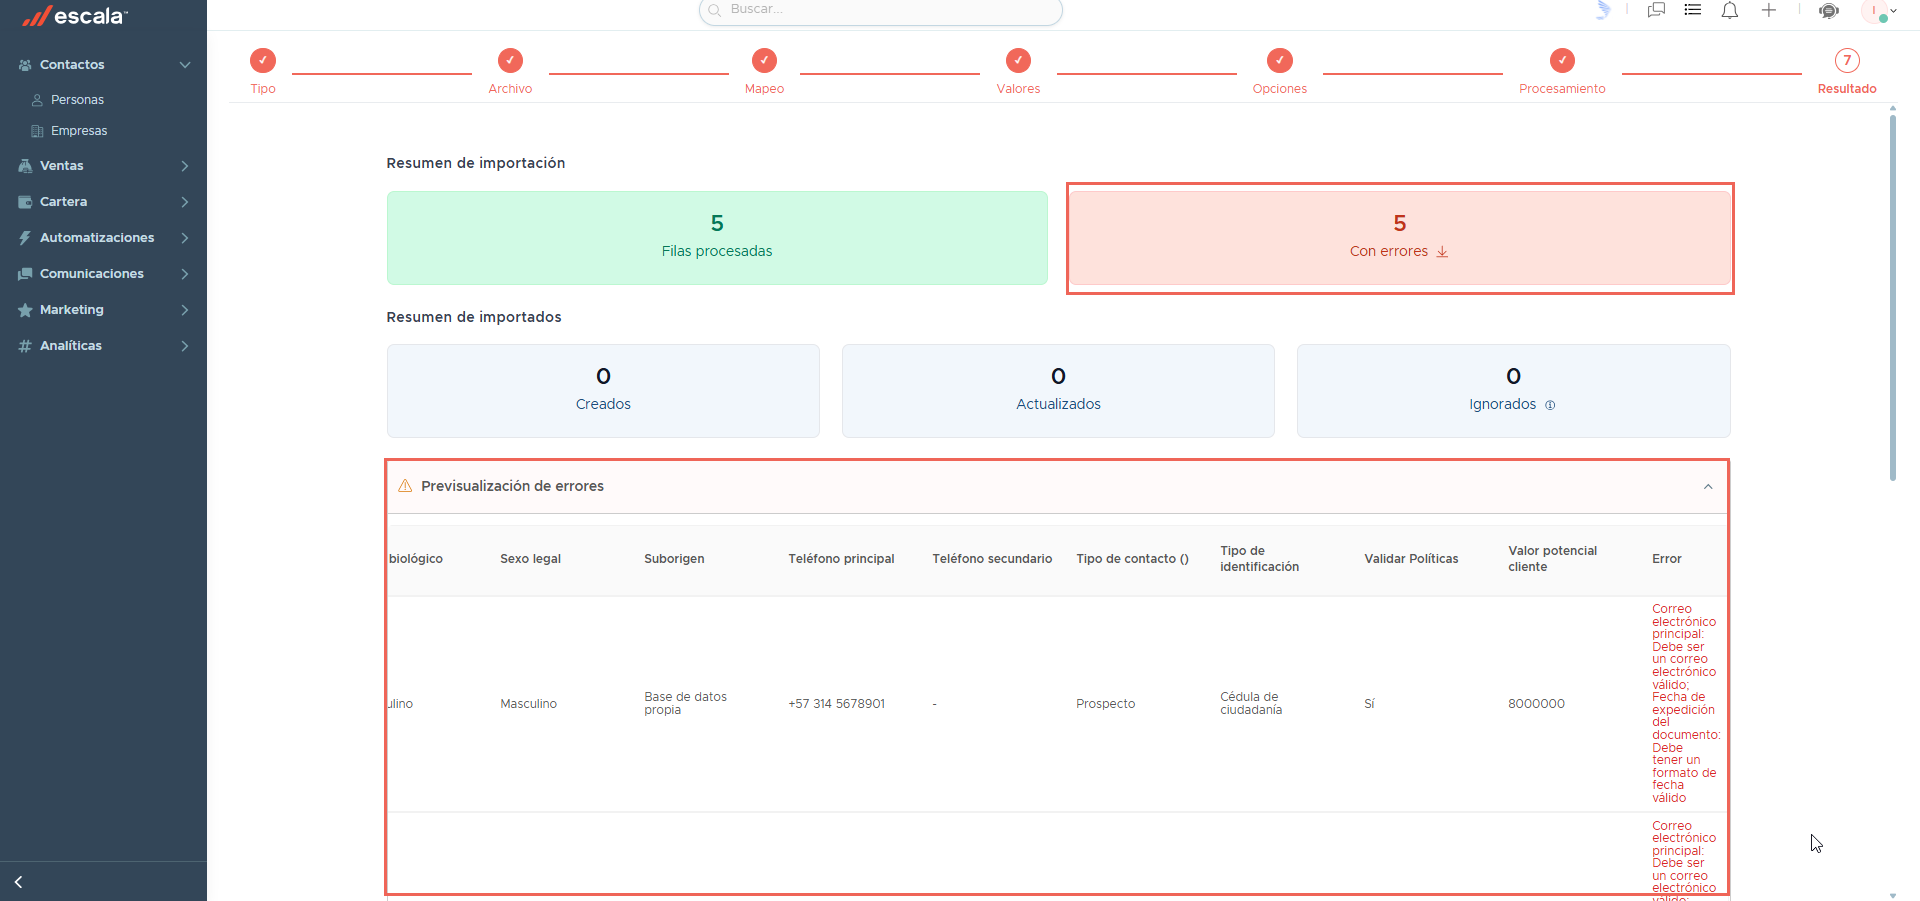Image resolution: width=1920 pixels, height=901 pixels.
Task: Click the cell '+57 314 5678901'
Action: [x=836, y=704]
